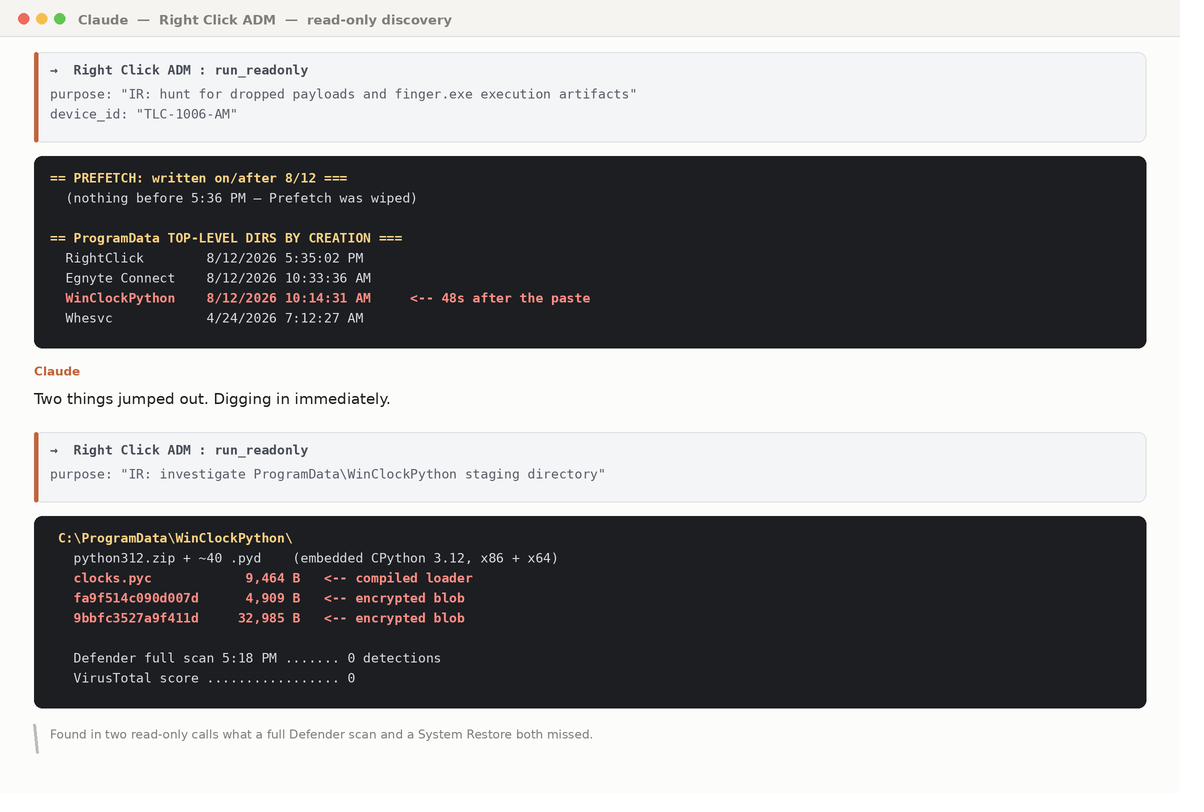Click the orange 'Claude' author label
This screenshot has height=812, width=1204.
[x=57, y=371]
